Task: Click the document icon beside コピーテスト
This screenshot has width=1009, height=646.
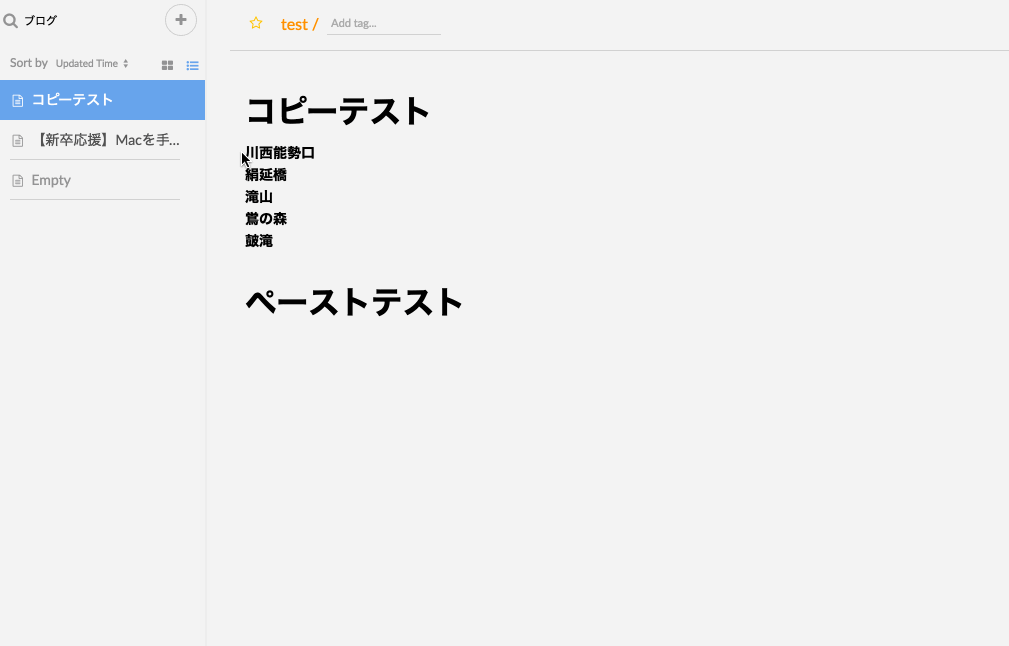Action: click(x=16, y=99)
